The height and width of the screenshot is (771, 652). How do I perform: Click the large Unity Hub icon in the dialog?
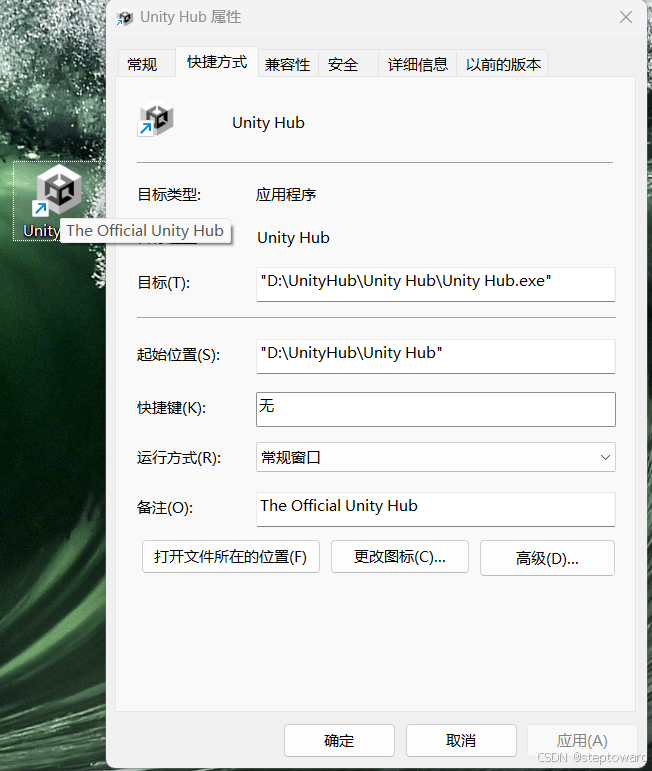pos(156,119)
